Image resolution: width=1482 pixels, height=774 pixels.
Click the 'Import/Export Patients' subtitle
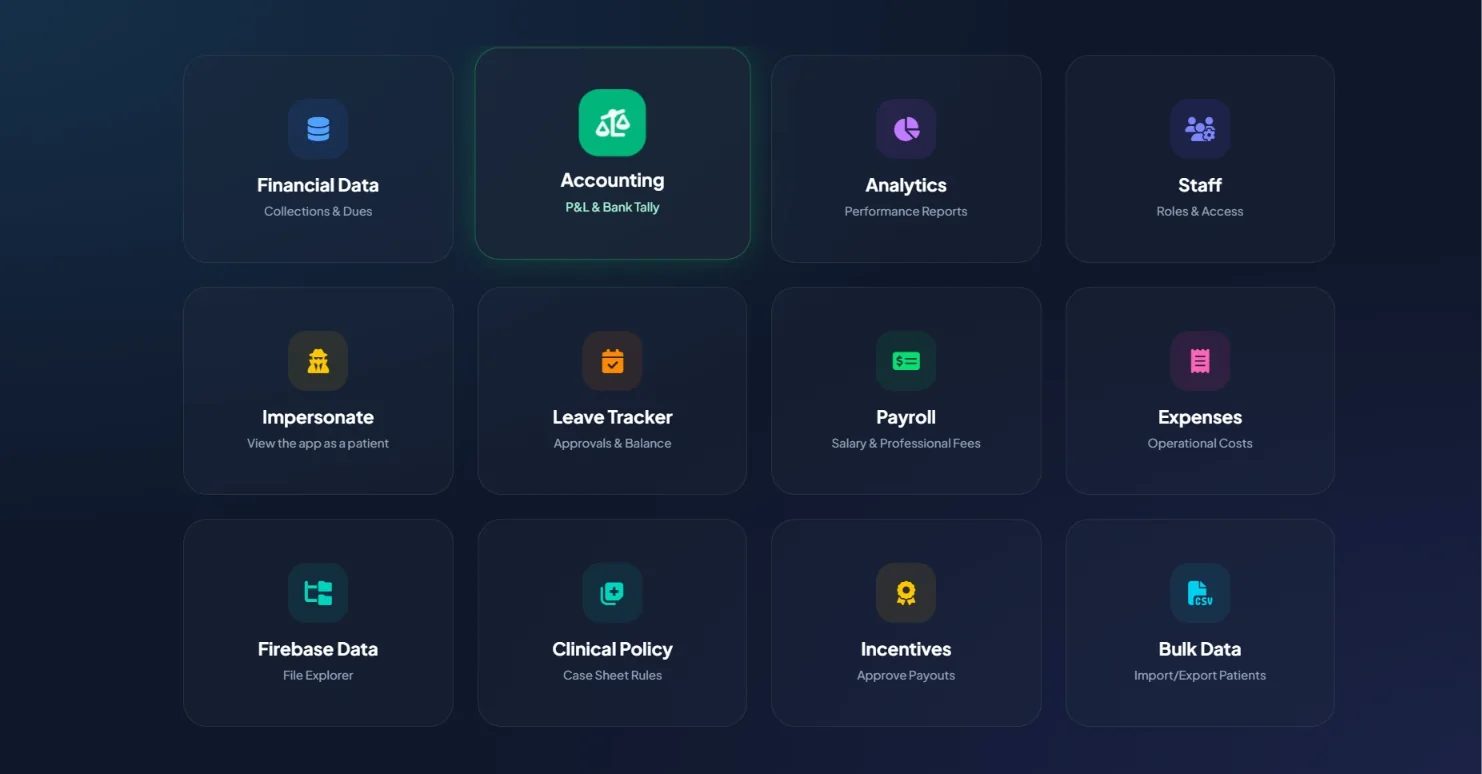tap(1200, 675)
